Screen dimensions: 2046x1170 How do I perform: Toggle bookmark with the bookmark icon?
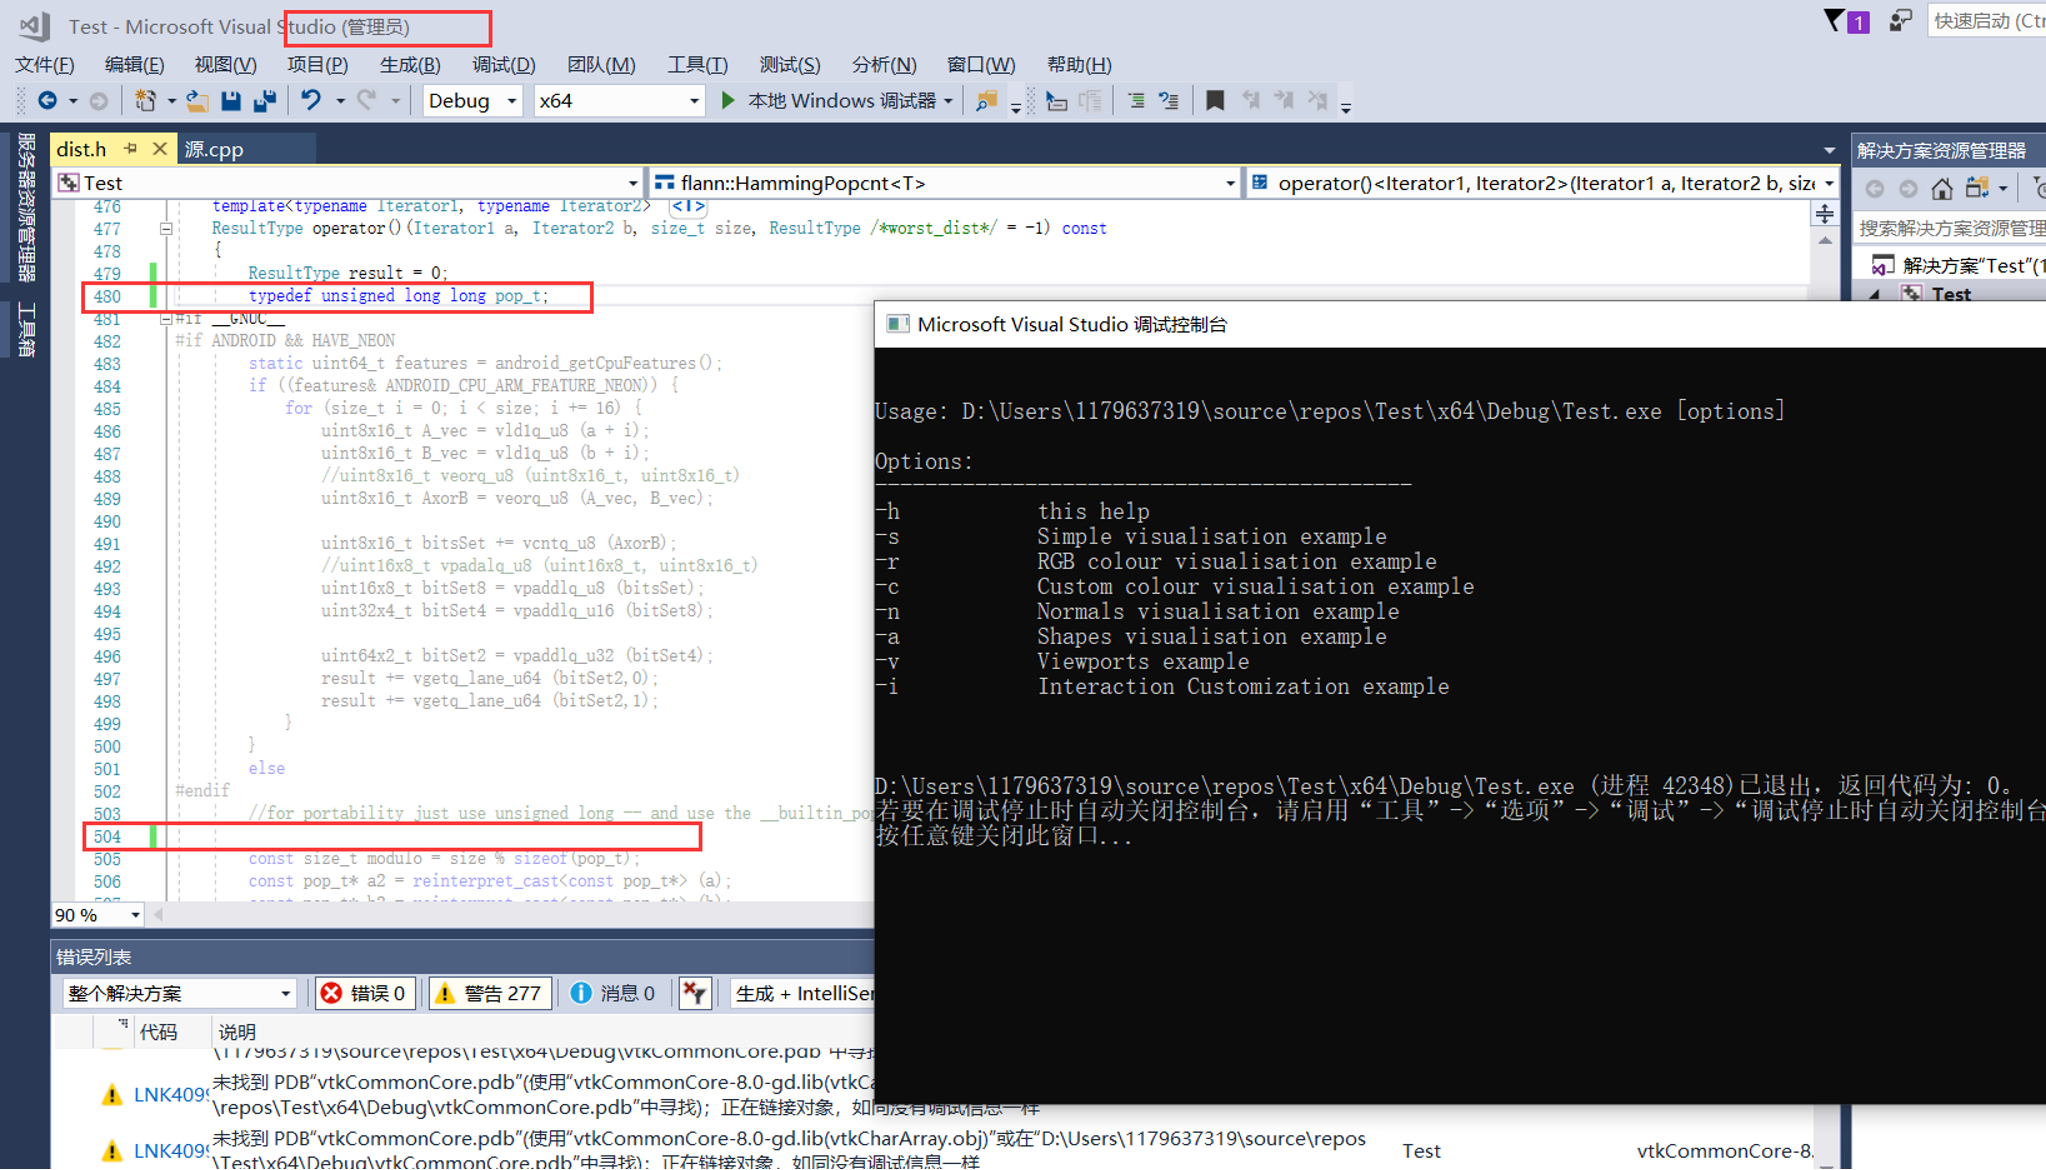(x=1214, y=101)
